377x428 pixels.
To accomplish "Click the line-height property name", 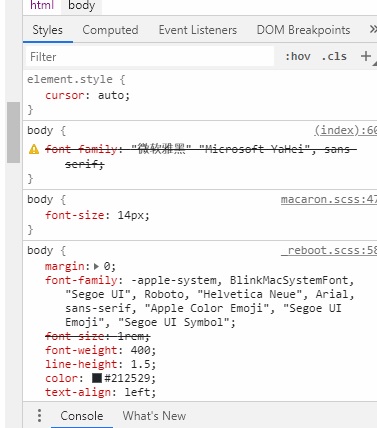I will coord(81,364).
